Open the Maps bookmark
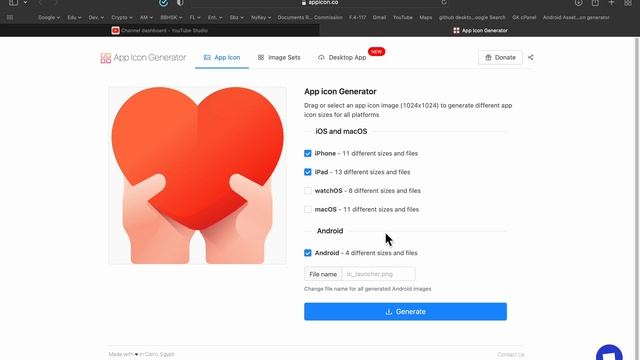The width and height of the screenshot is (640, 360). [426, 18]
